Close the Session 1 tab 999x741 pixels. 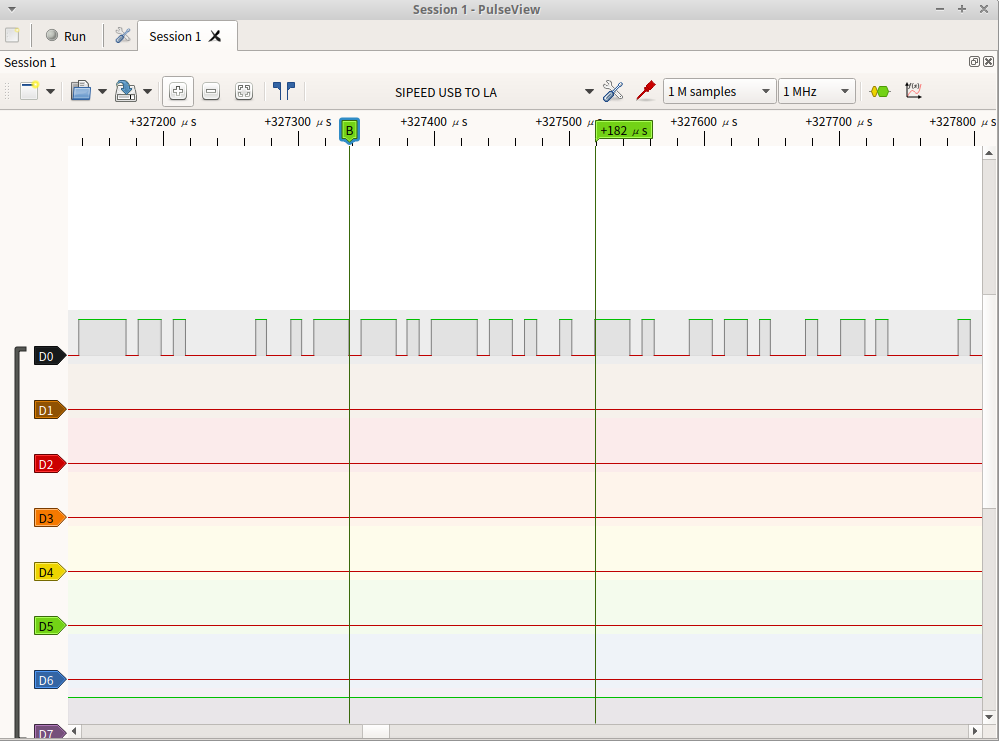tap(215, 36)
